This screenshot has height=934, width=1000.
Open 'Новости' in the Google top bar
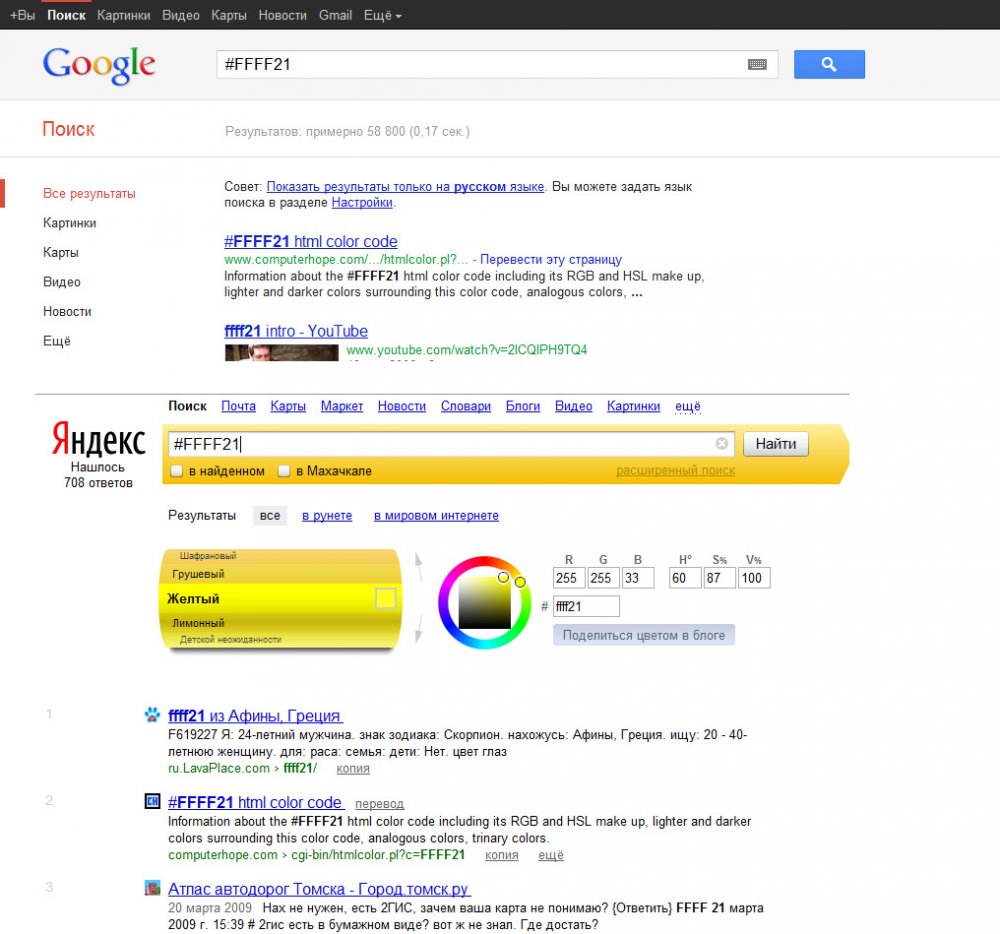pos(283,15)
